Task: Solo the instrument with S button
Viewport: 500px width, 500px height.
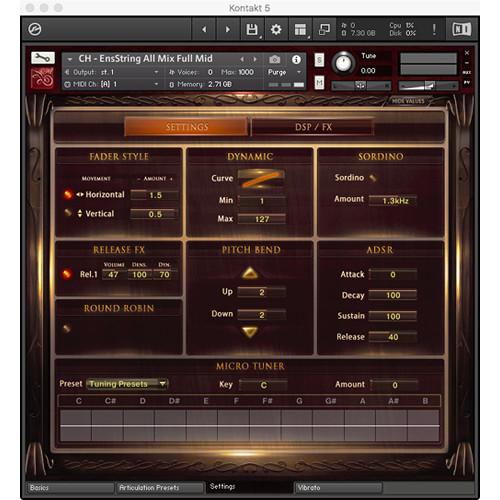Action: [x=319, y=60]
